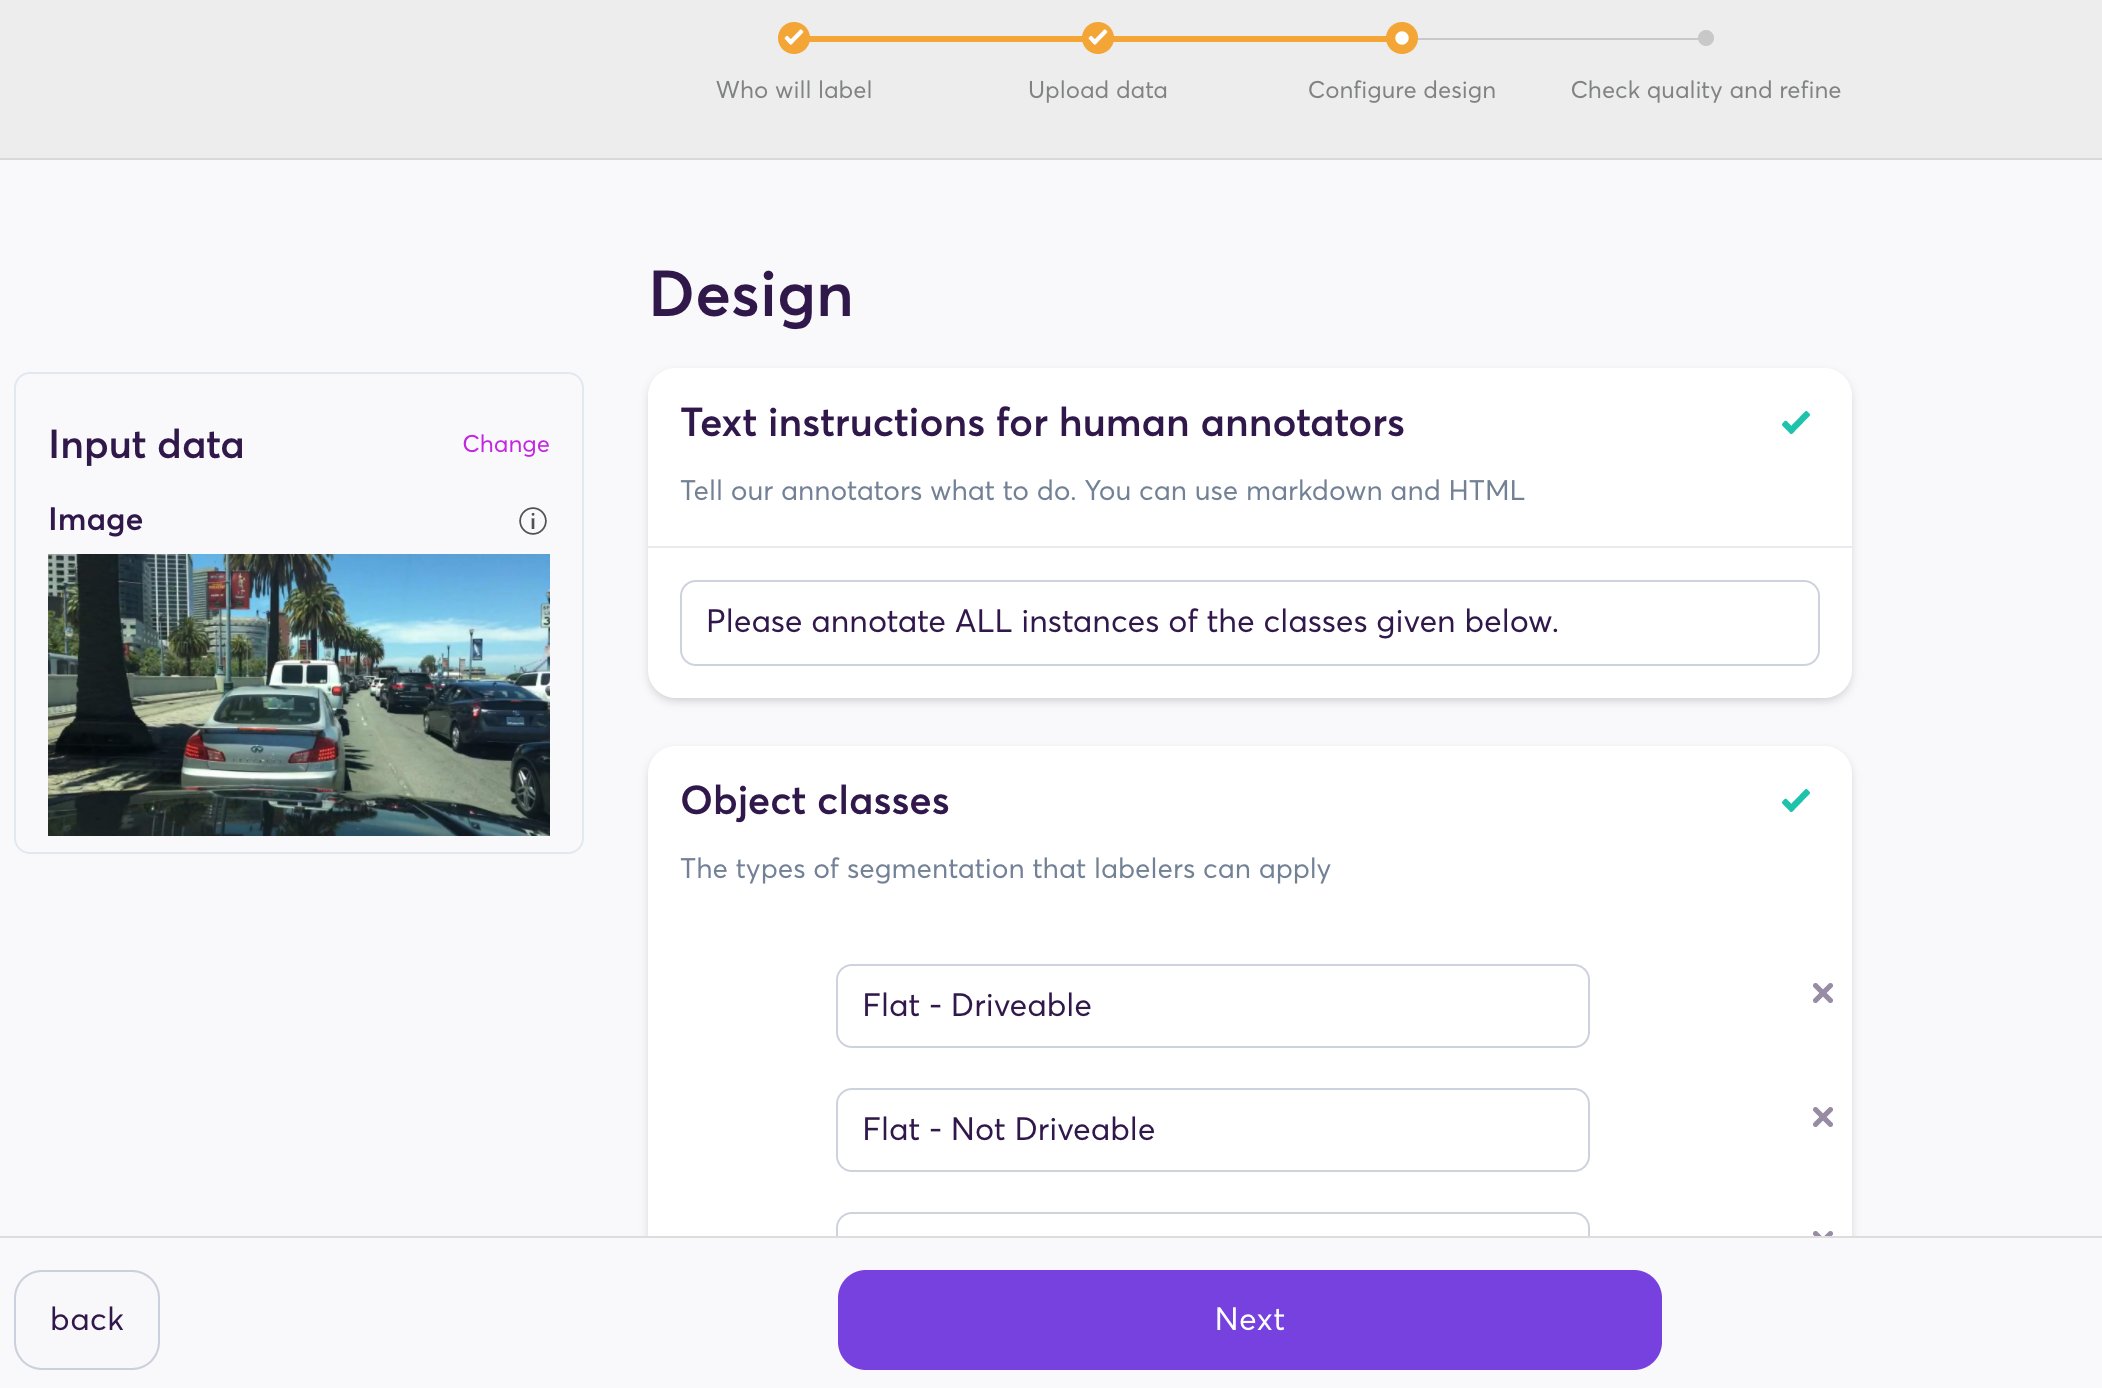Go to the Who will label step circle
2102x1388 pixels.
pyautogui.click(x=793, y=39)
